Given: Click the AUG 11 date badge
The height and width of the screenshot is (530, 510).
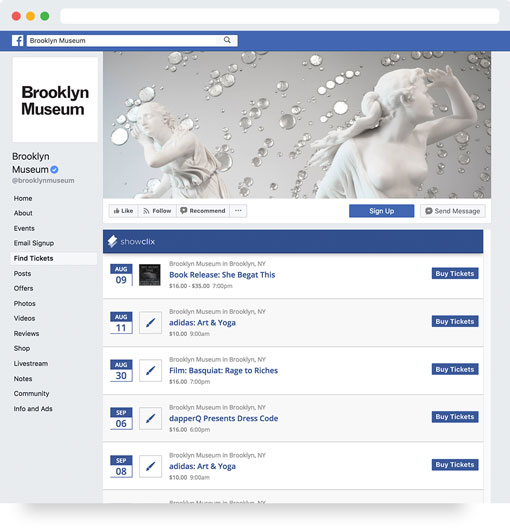Looking at the screenshot, I should coord(121,323).
